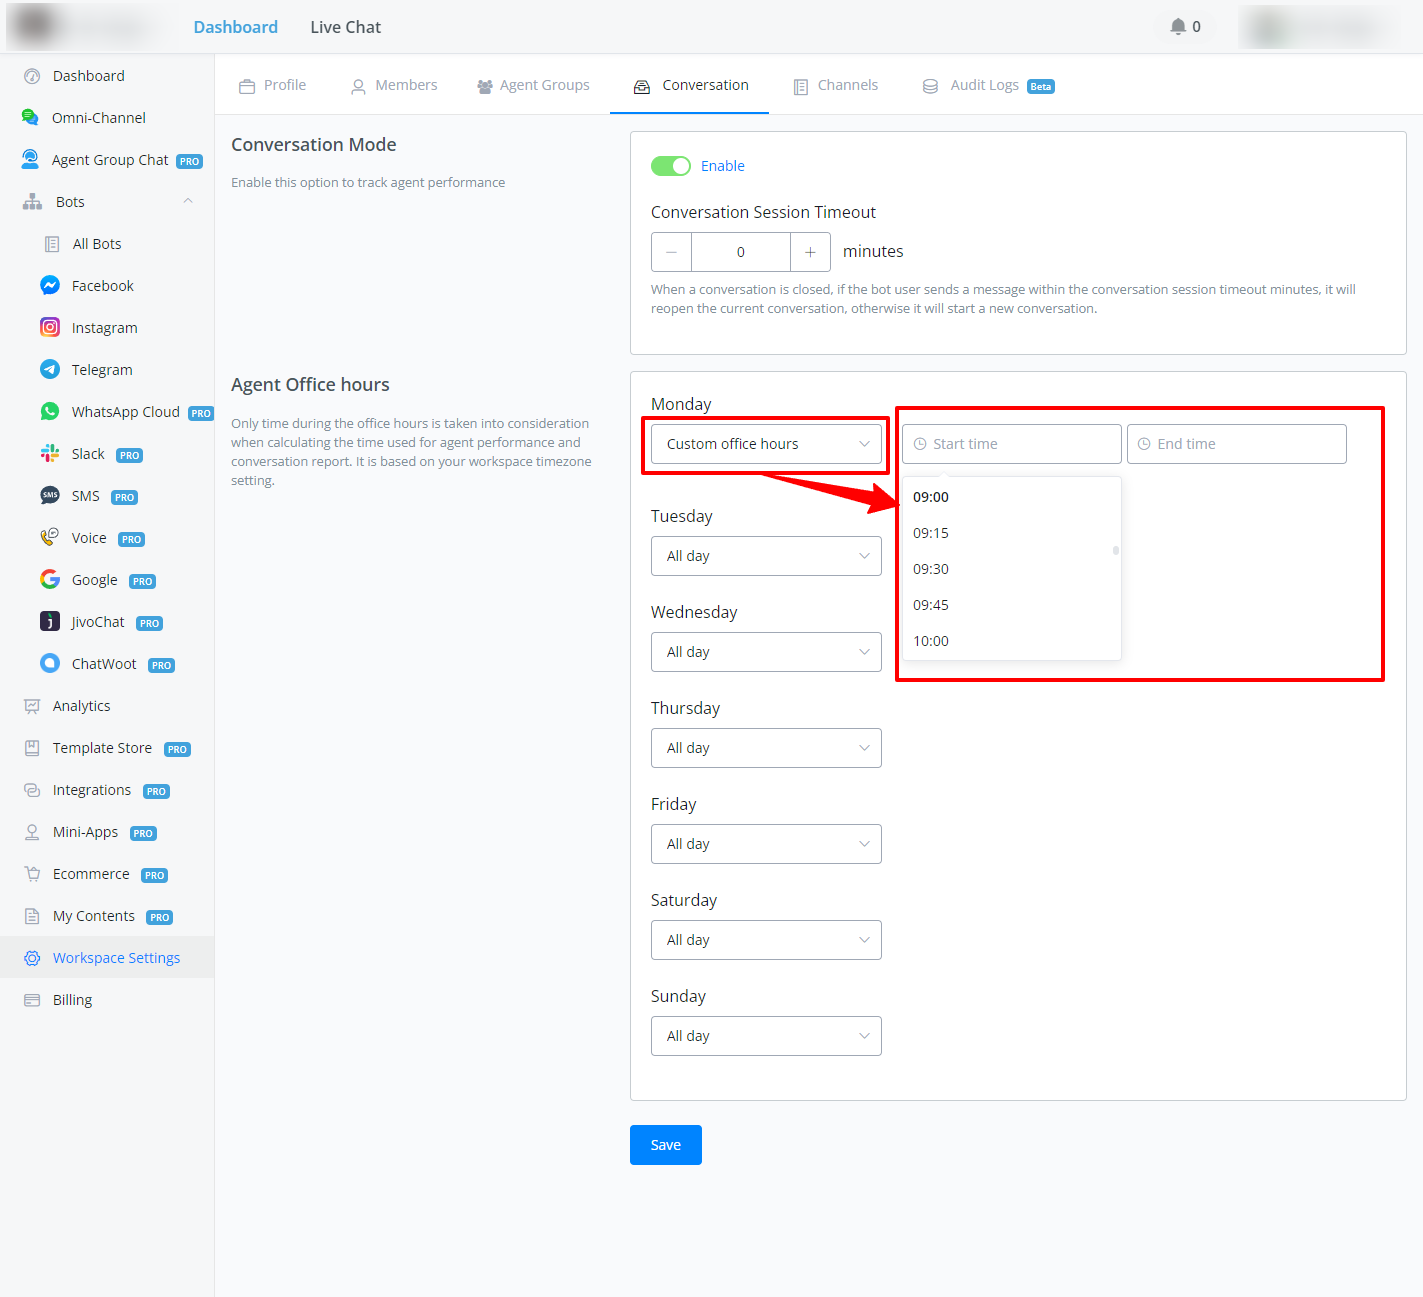This screenshot has height=1297, width=1423.
Task: Click the All Bots list icon
Action: [52, 244]
